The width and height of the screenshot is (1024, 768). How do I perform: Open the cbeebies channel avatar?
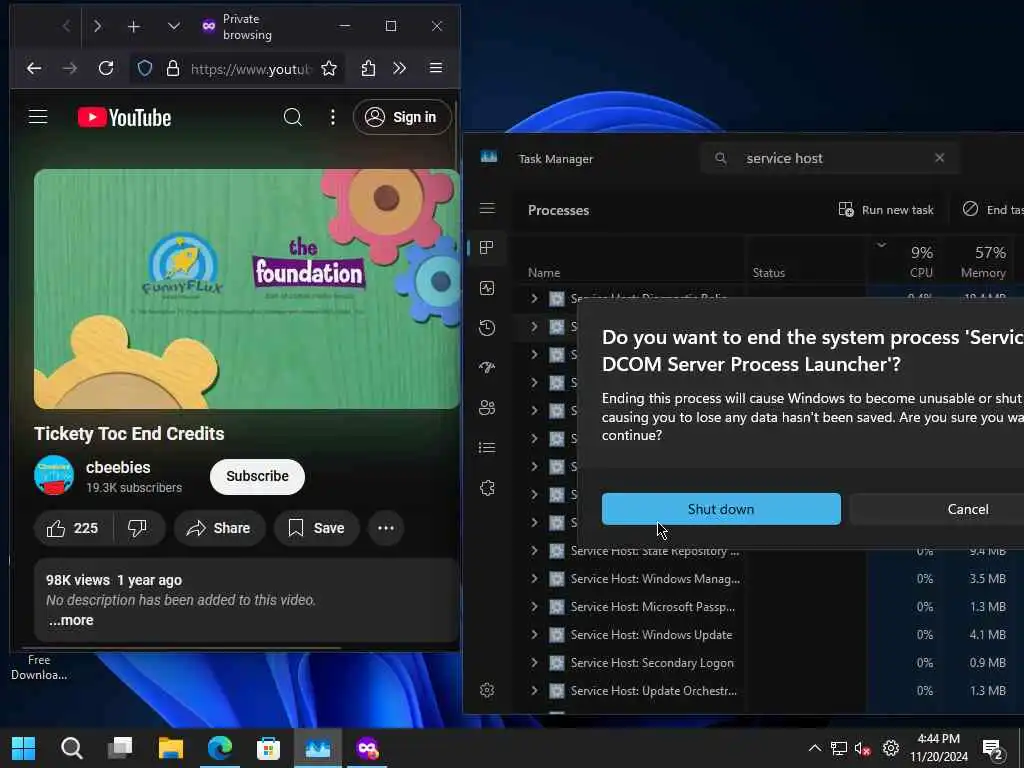[54, 475]
